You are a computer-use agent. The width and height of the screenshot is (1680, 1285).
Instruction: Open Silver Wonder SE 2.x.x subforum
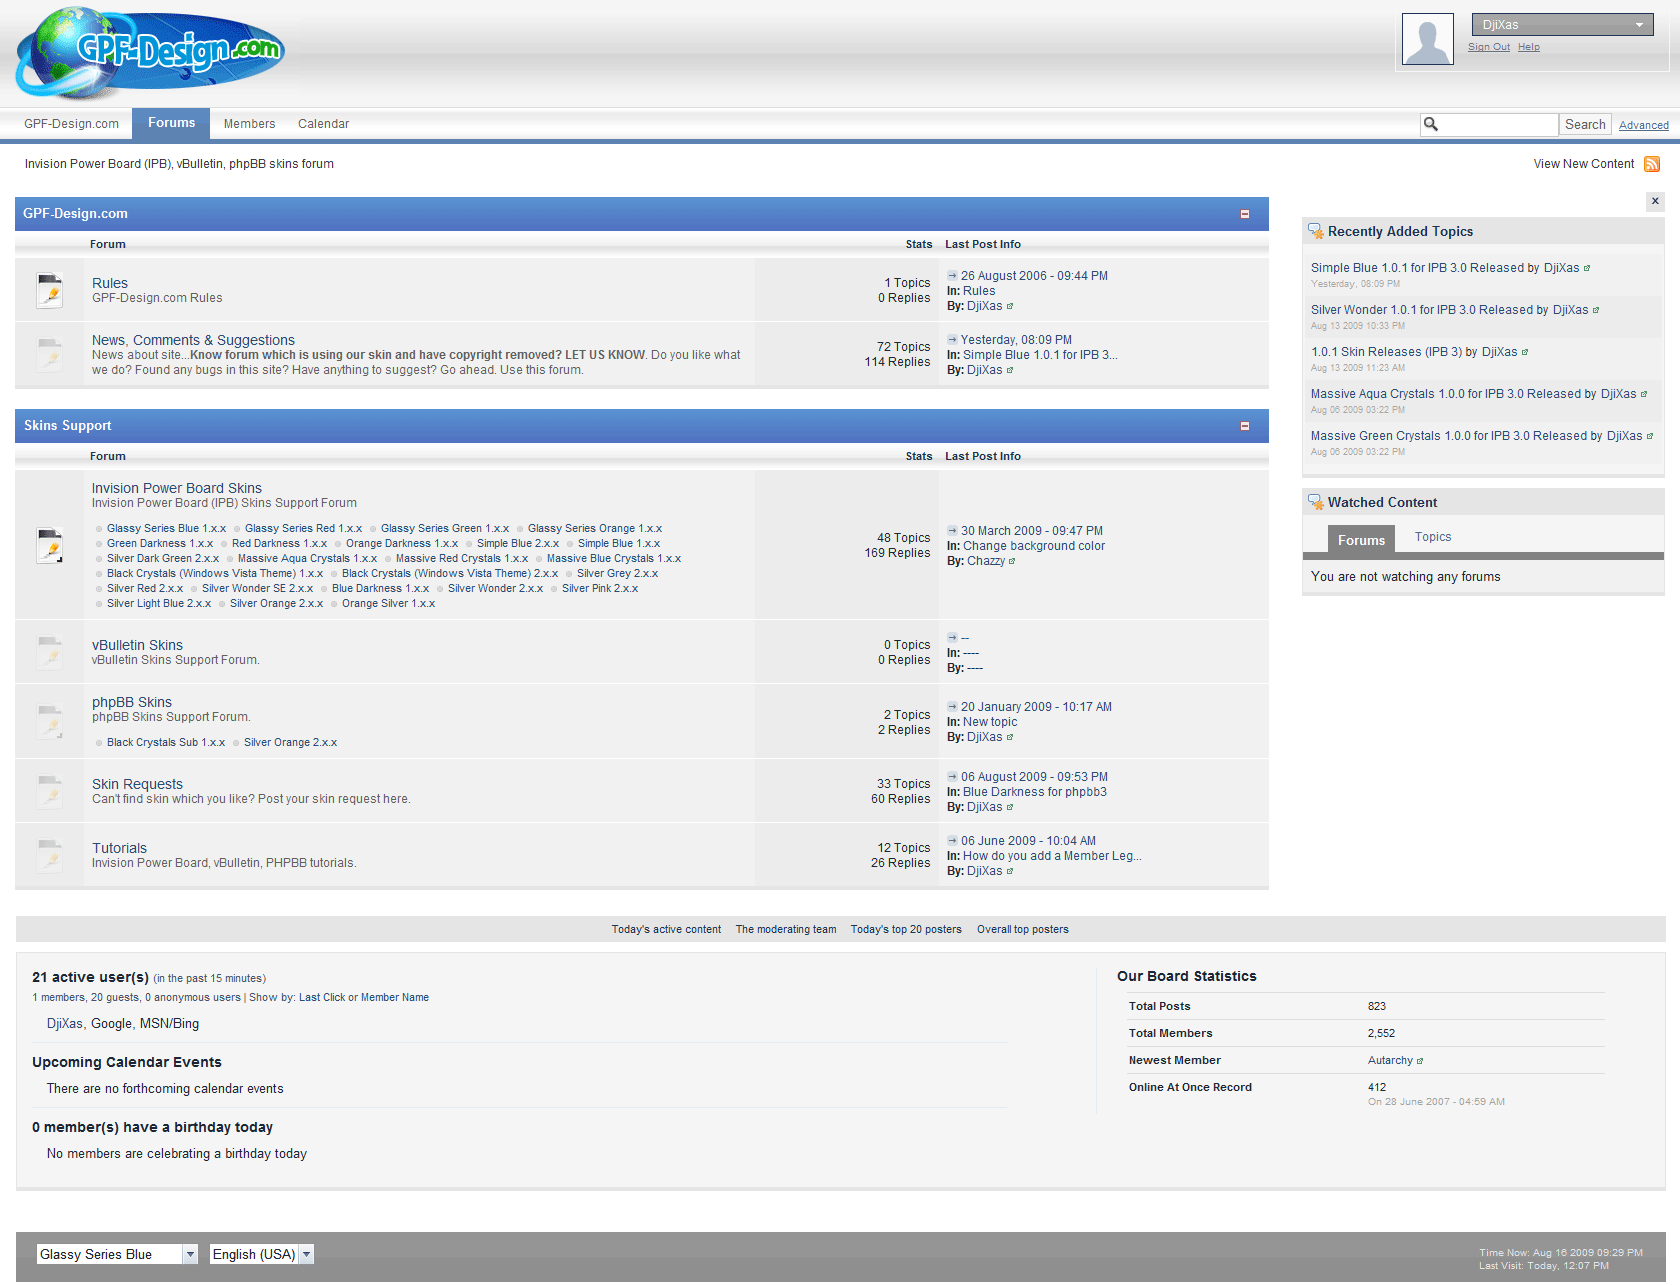[257, 589]
